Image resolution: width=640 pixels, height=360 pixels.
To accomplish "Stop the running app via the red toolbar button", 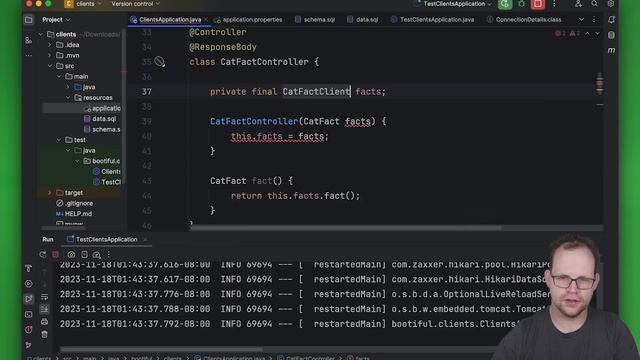I will click(x=538, y=4).
